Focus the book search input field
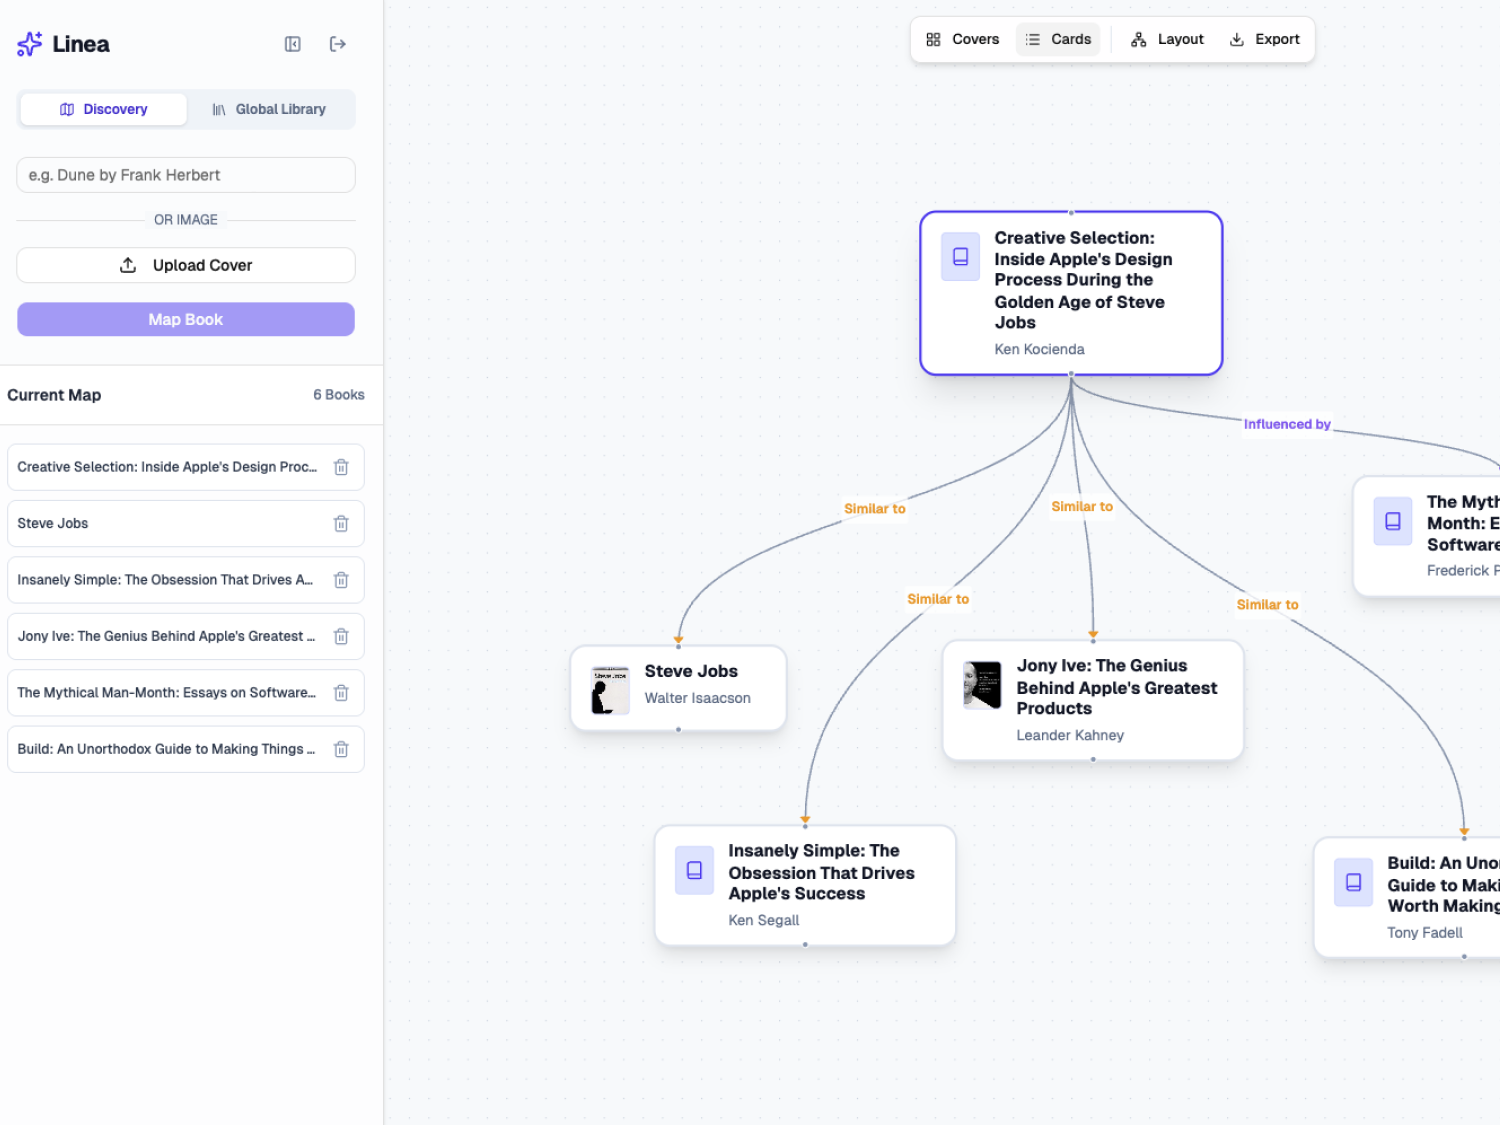 186,175
